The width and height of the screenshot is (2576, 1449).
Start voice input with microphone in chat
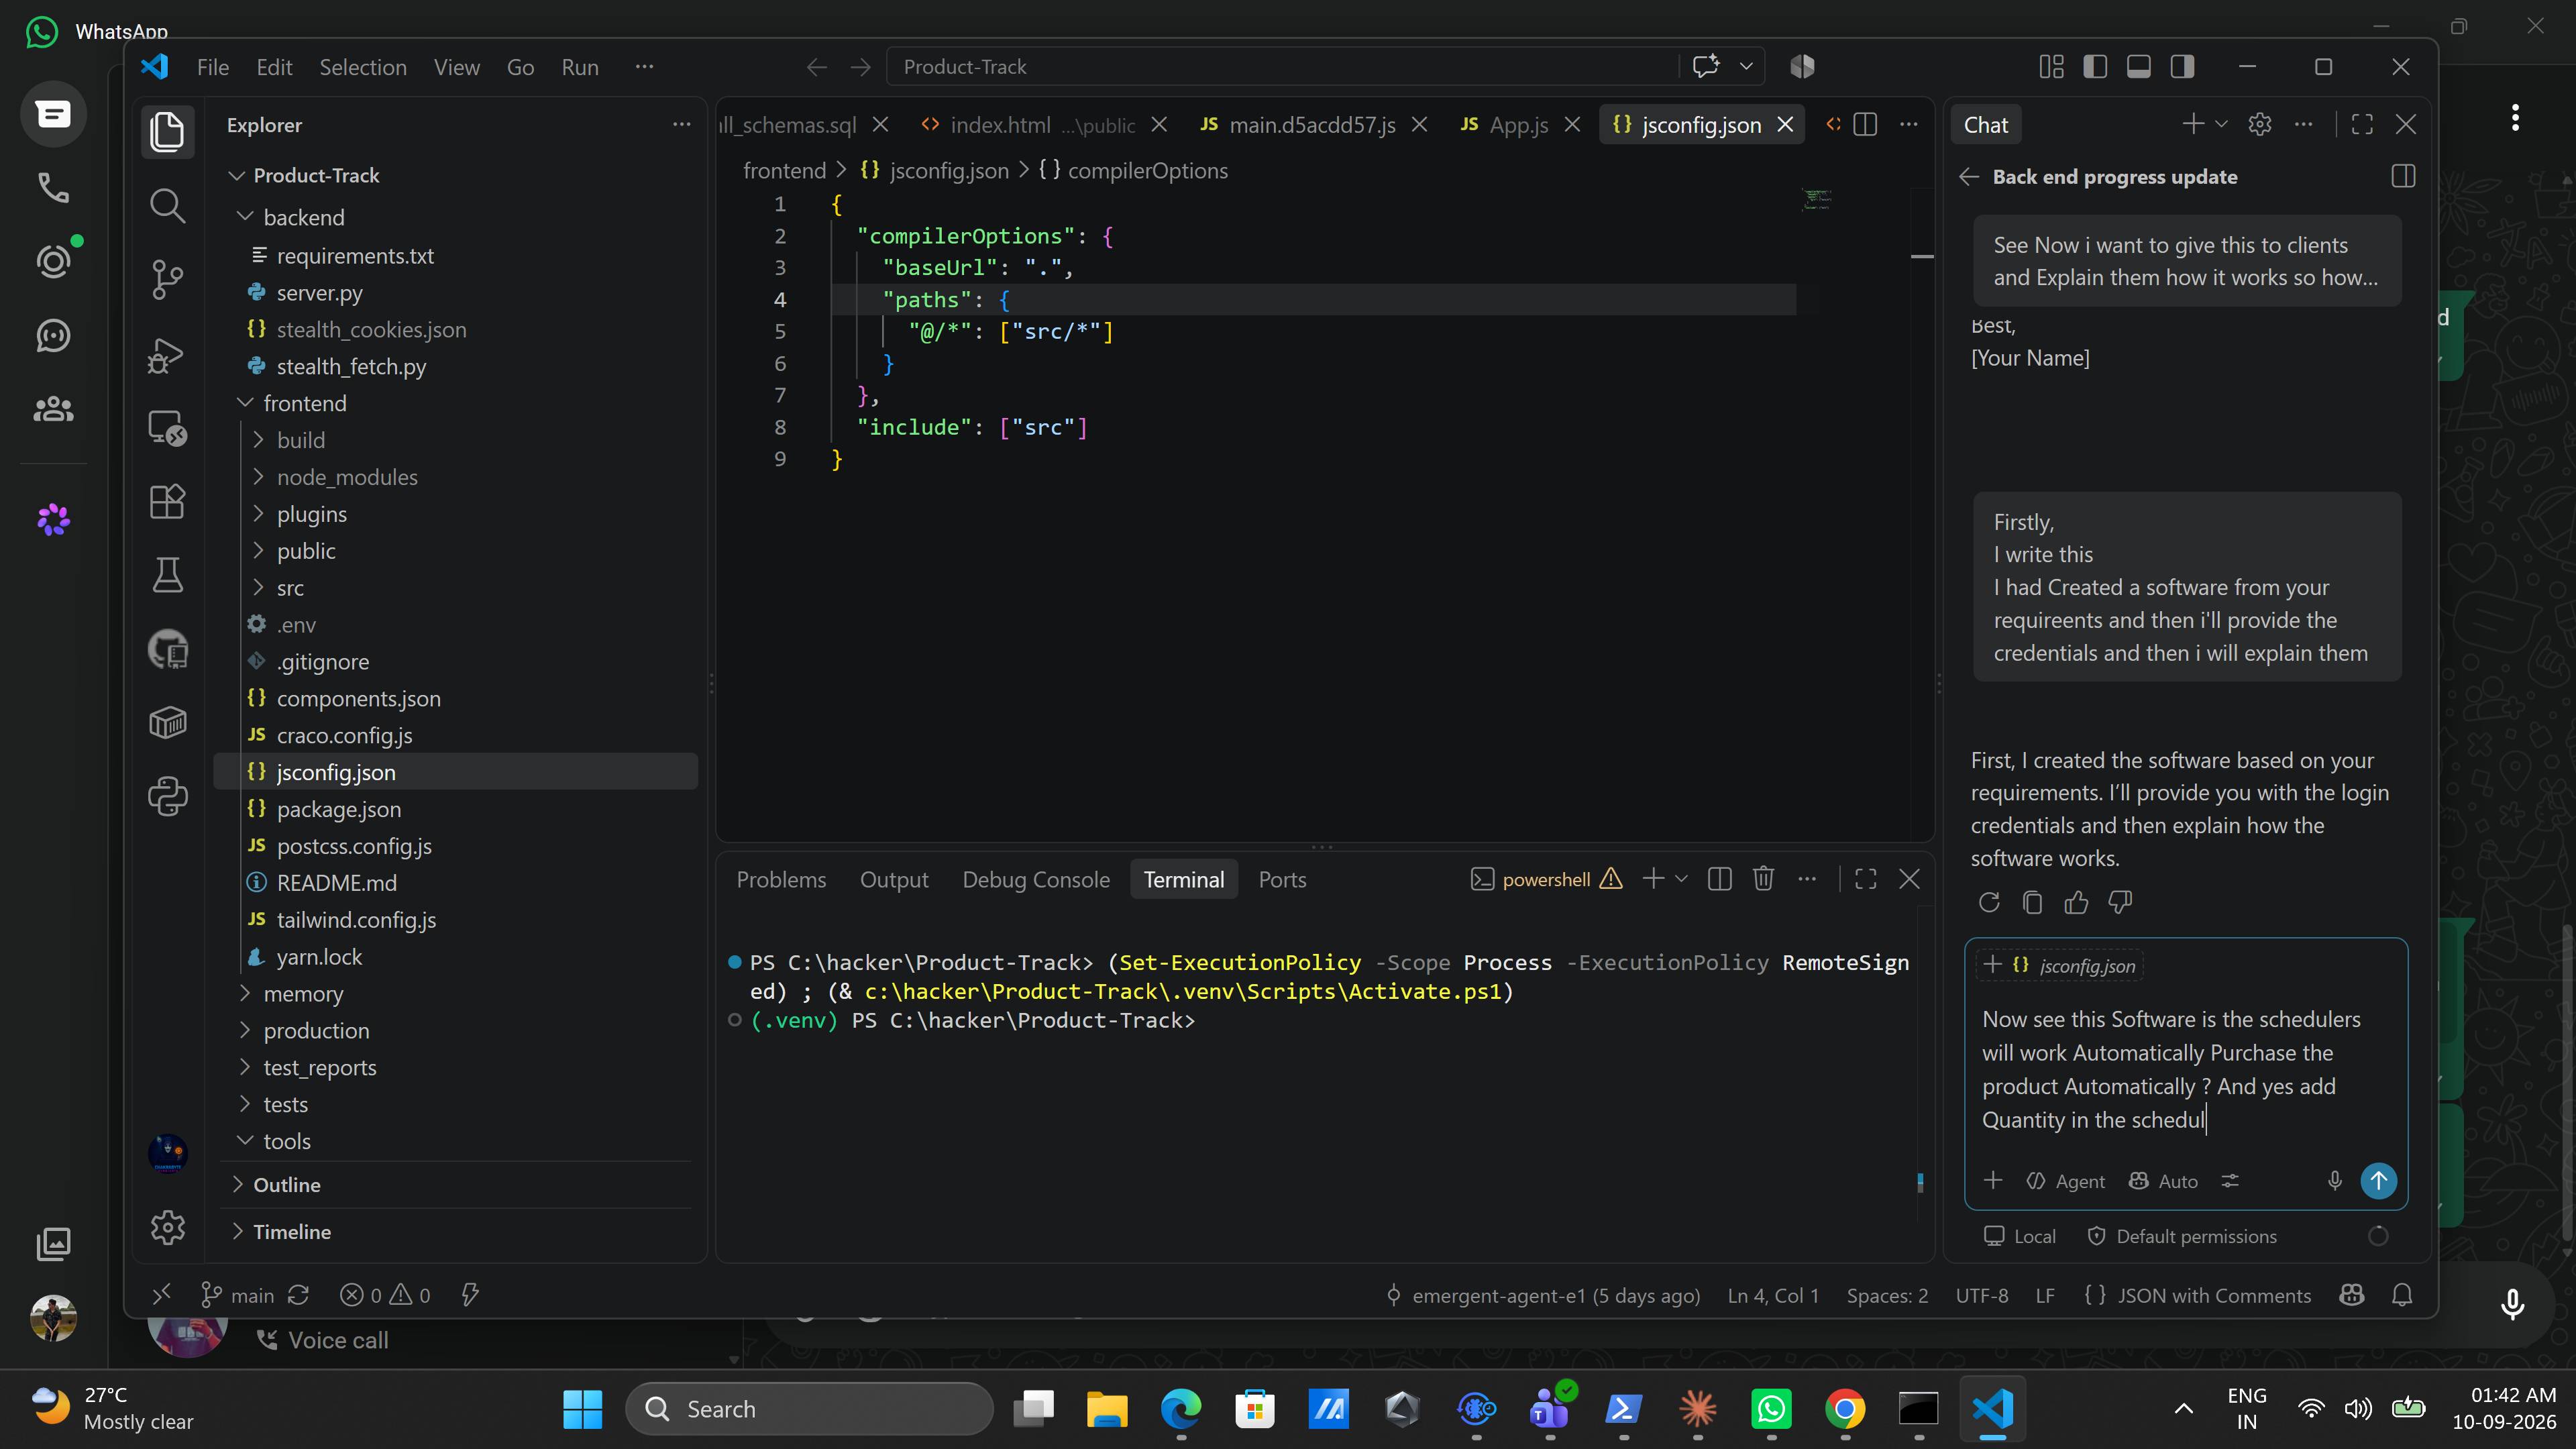(2334, 1181)
